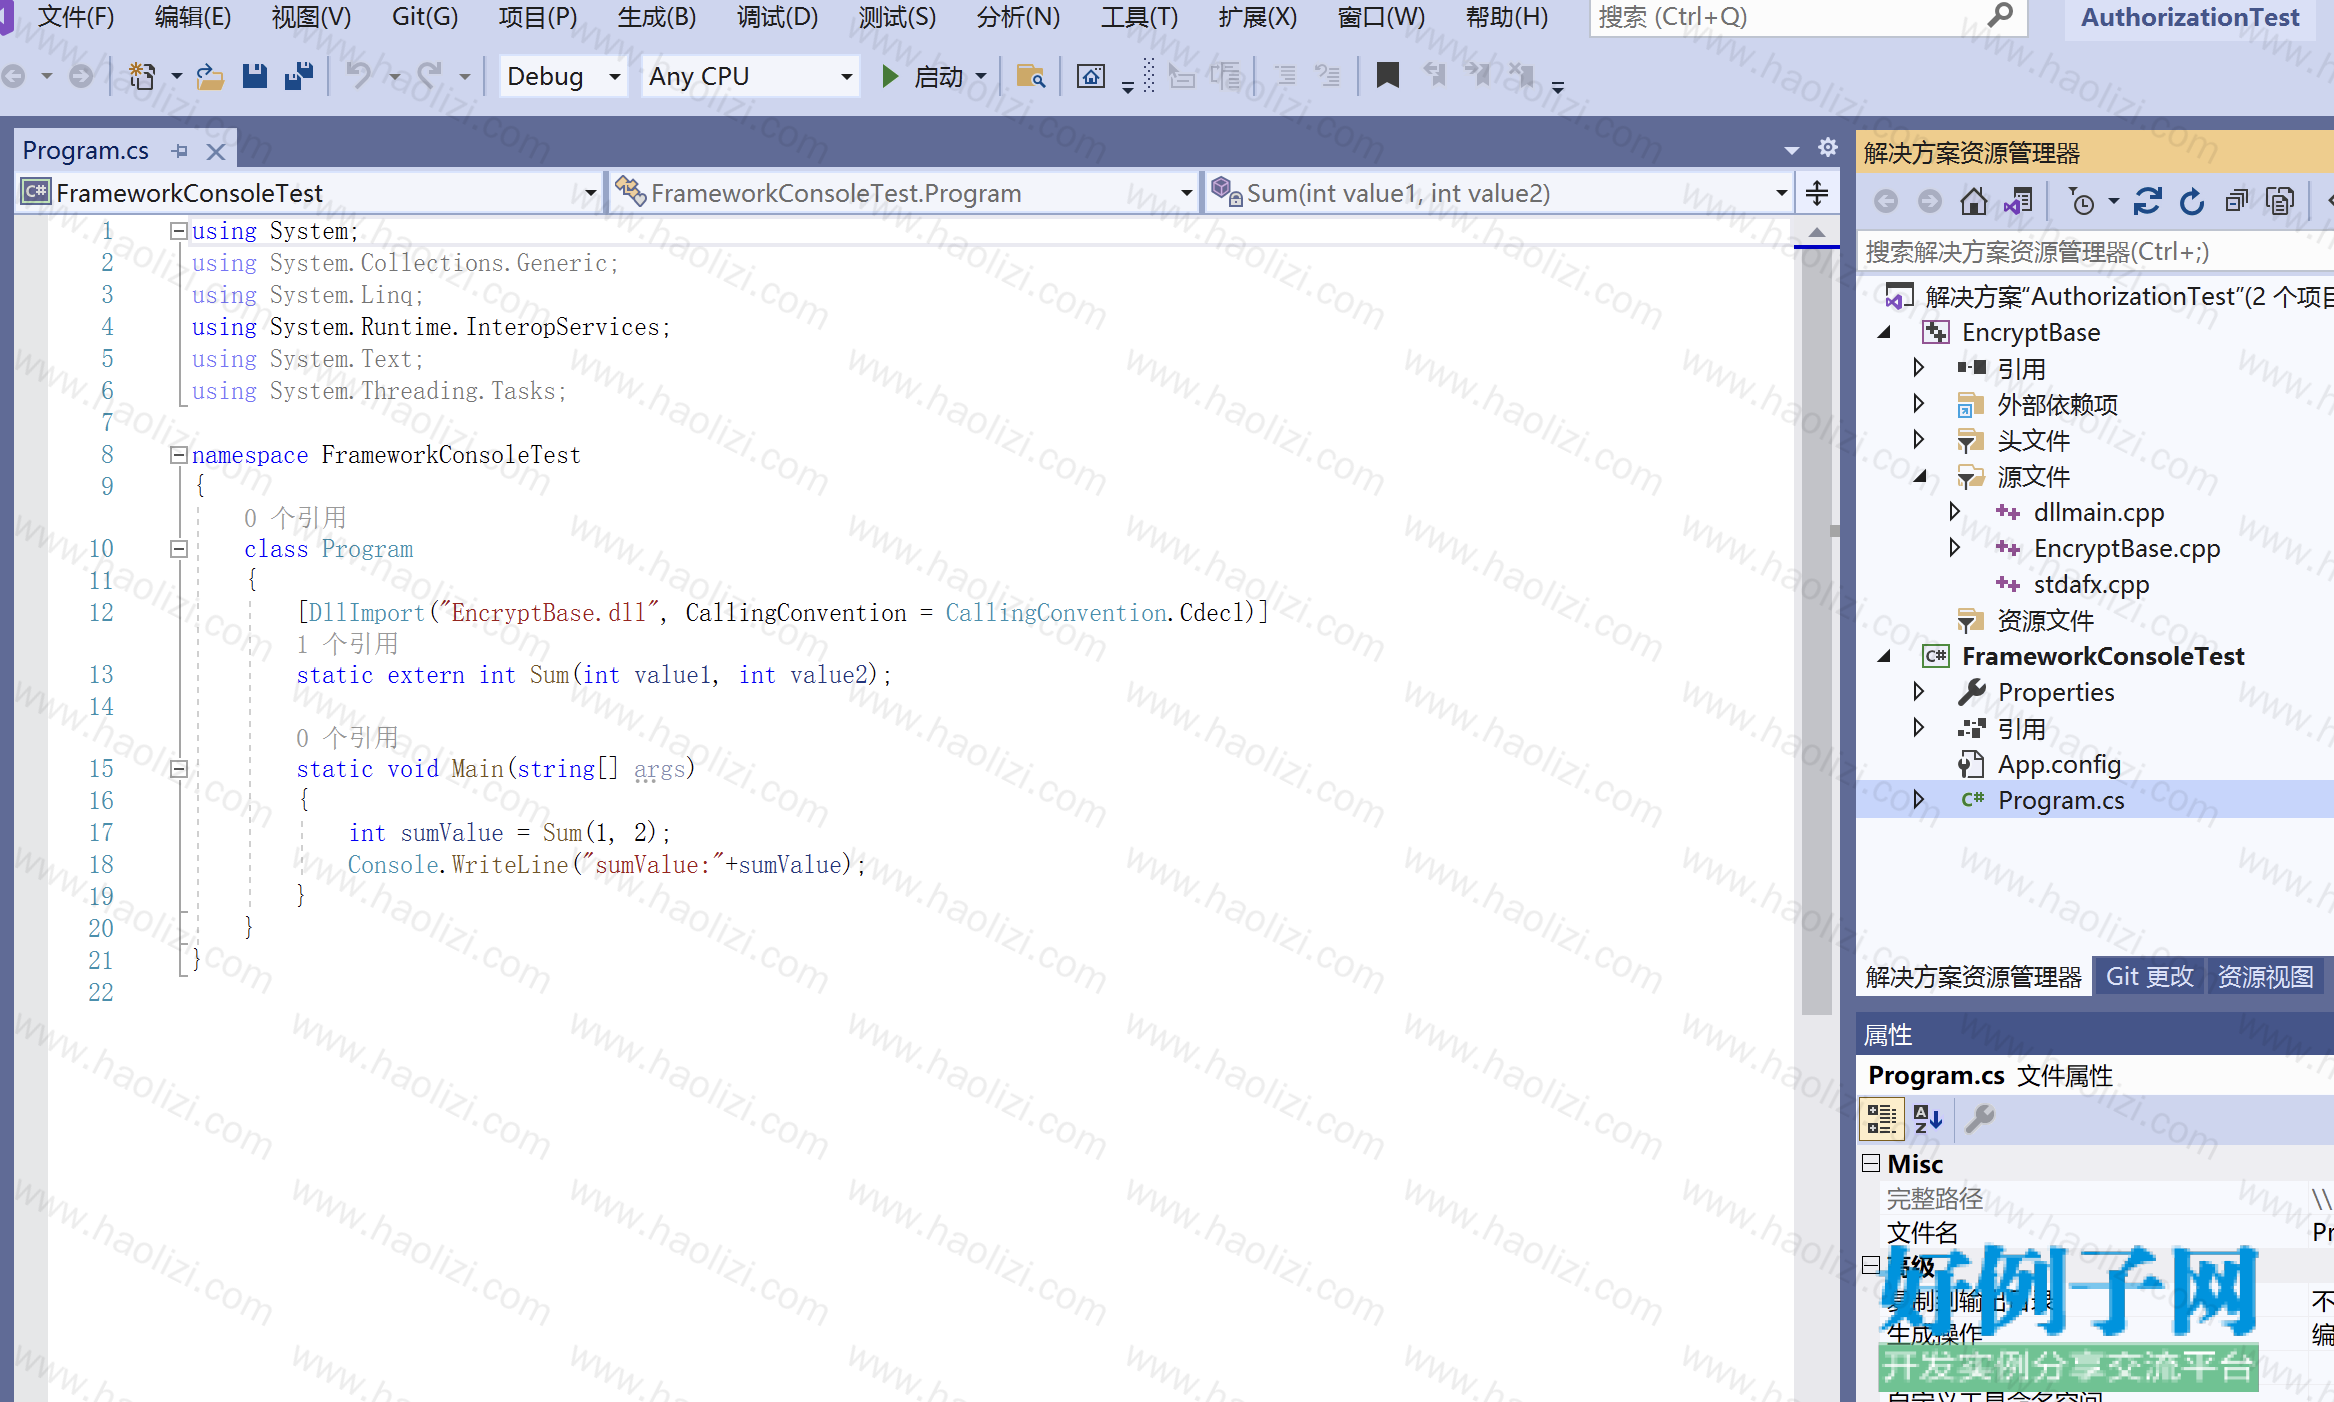The height and width of the screenshot is (1402, 2334).
Task: Refresh the Solution Explorer tree
Action: coord(2191,202)
